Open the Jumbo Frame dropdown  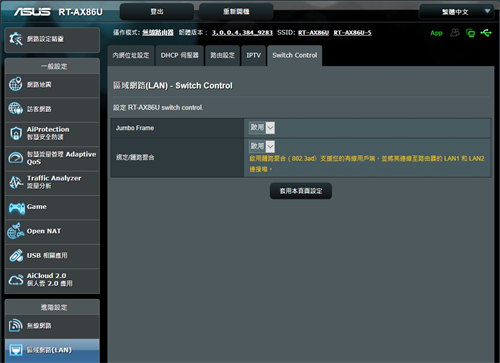pyautogui.click(x=262, y=128)
